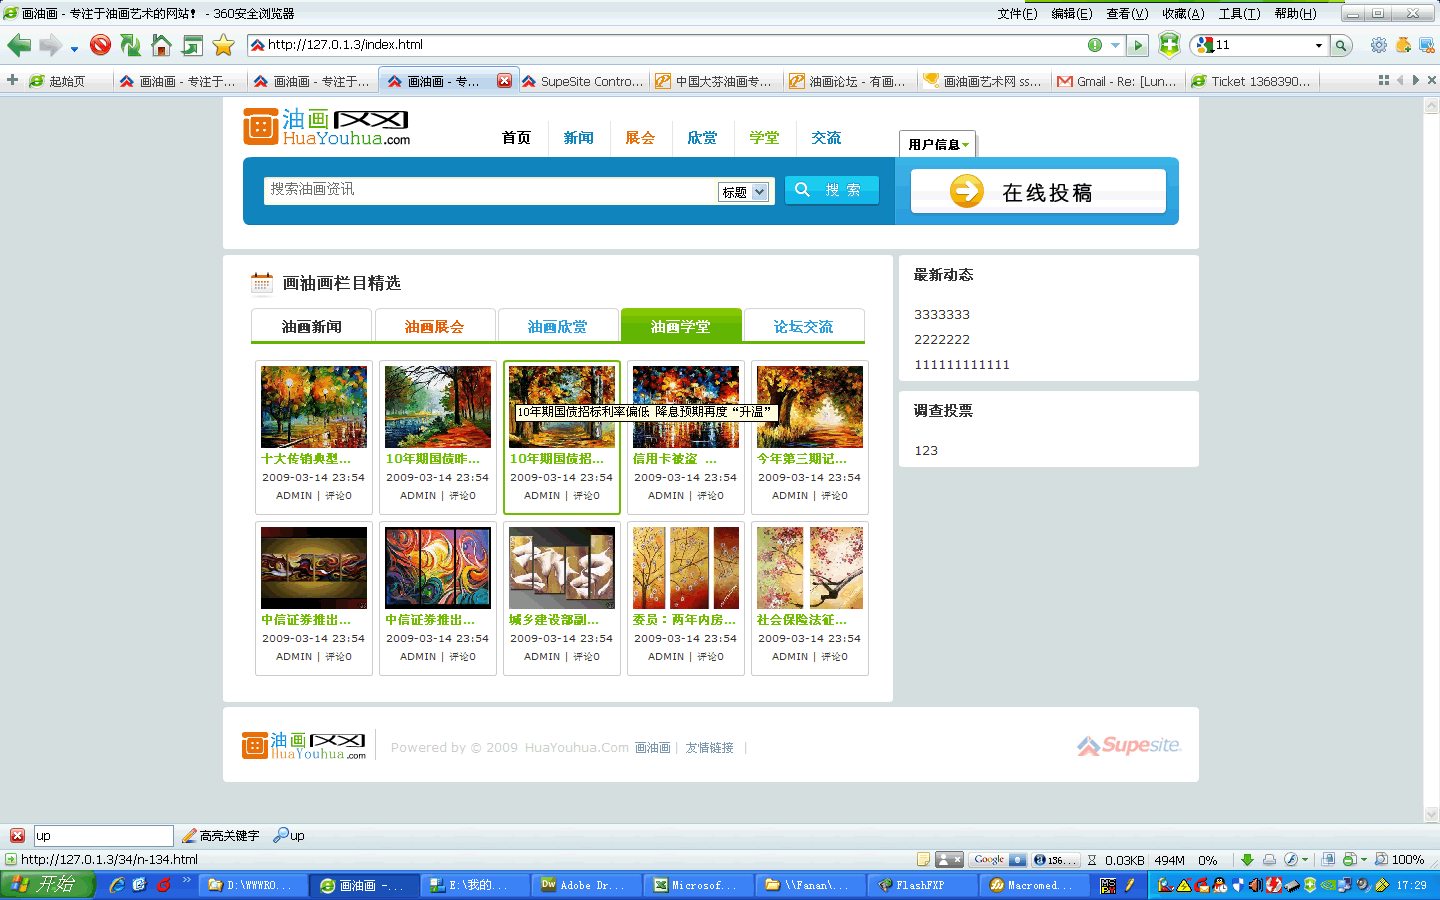Open the 工具(T) menu

[x=1239, y=14]
